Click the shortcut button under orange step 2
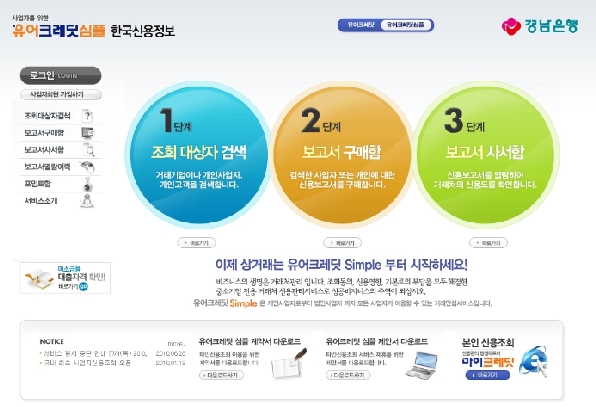 click(342, 243)
